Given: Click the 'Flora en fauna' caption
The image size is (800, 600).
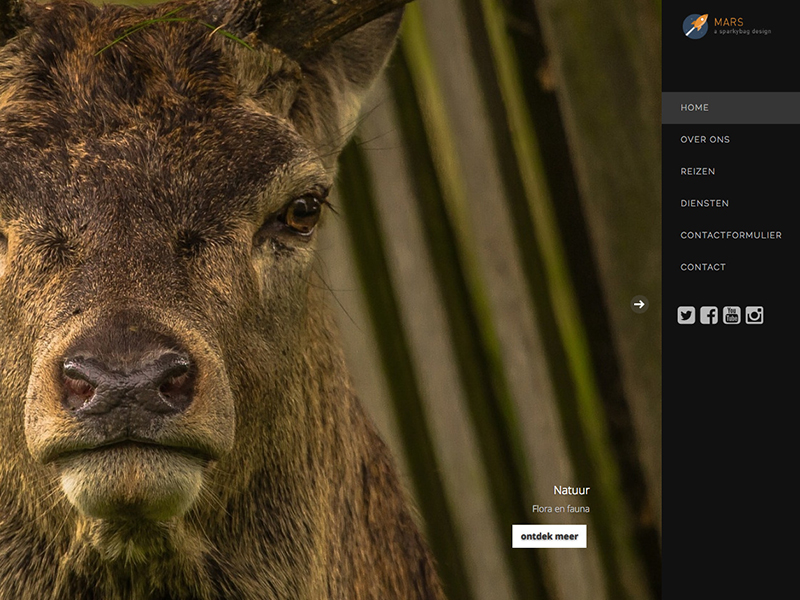Looking at the screenshot, I should pos(561,509).
